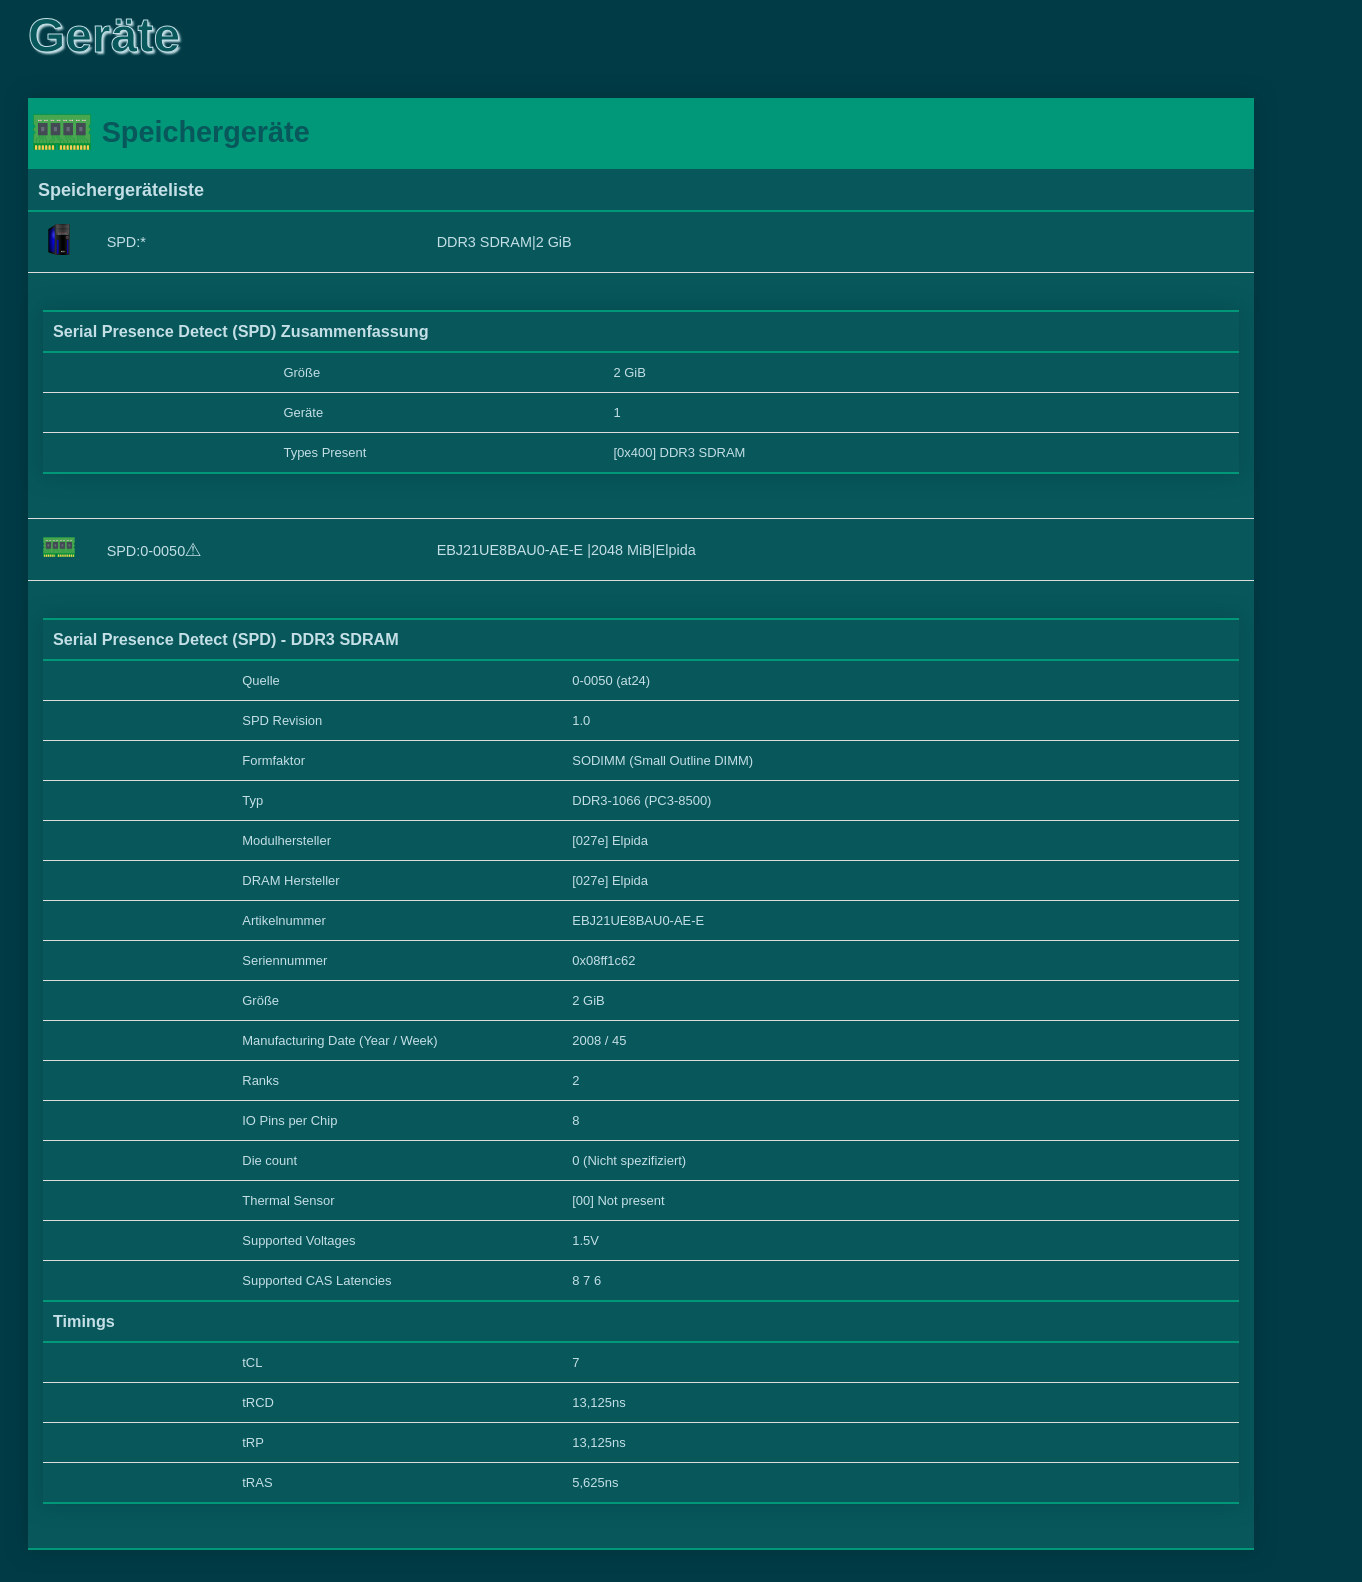
Task: Click the Supported CAS Latencies label
Action: point(317,1281)
